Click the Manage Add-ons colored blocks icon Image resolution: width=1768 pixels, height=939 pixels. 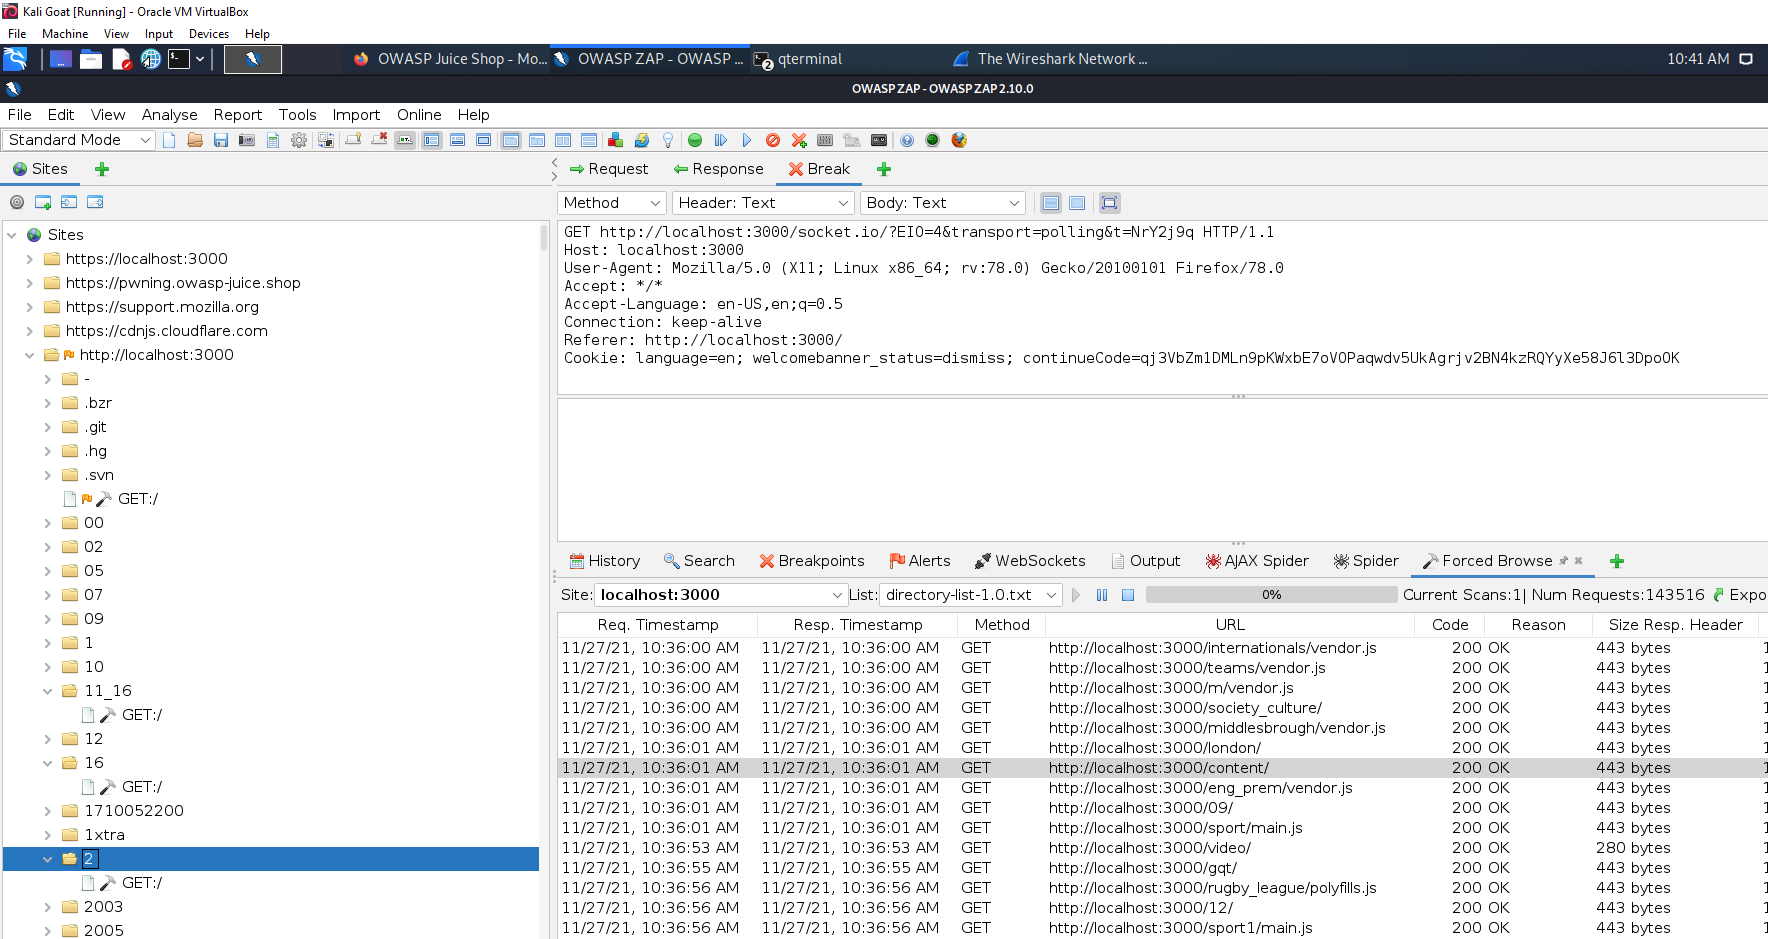(x=615, y=140)
